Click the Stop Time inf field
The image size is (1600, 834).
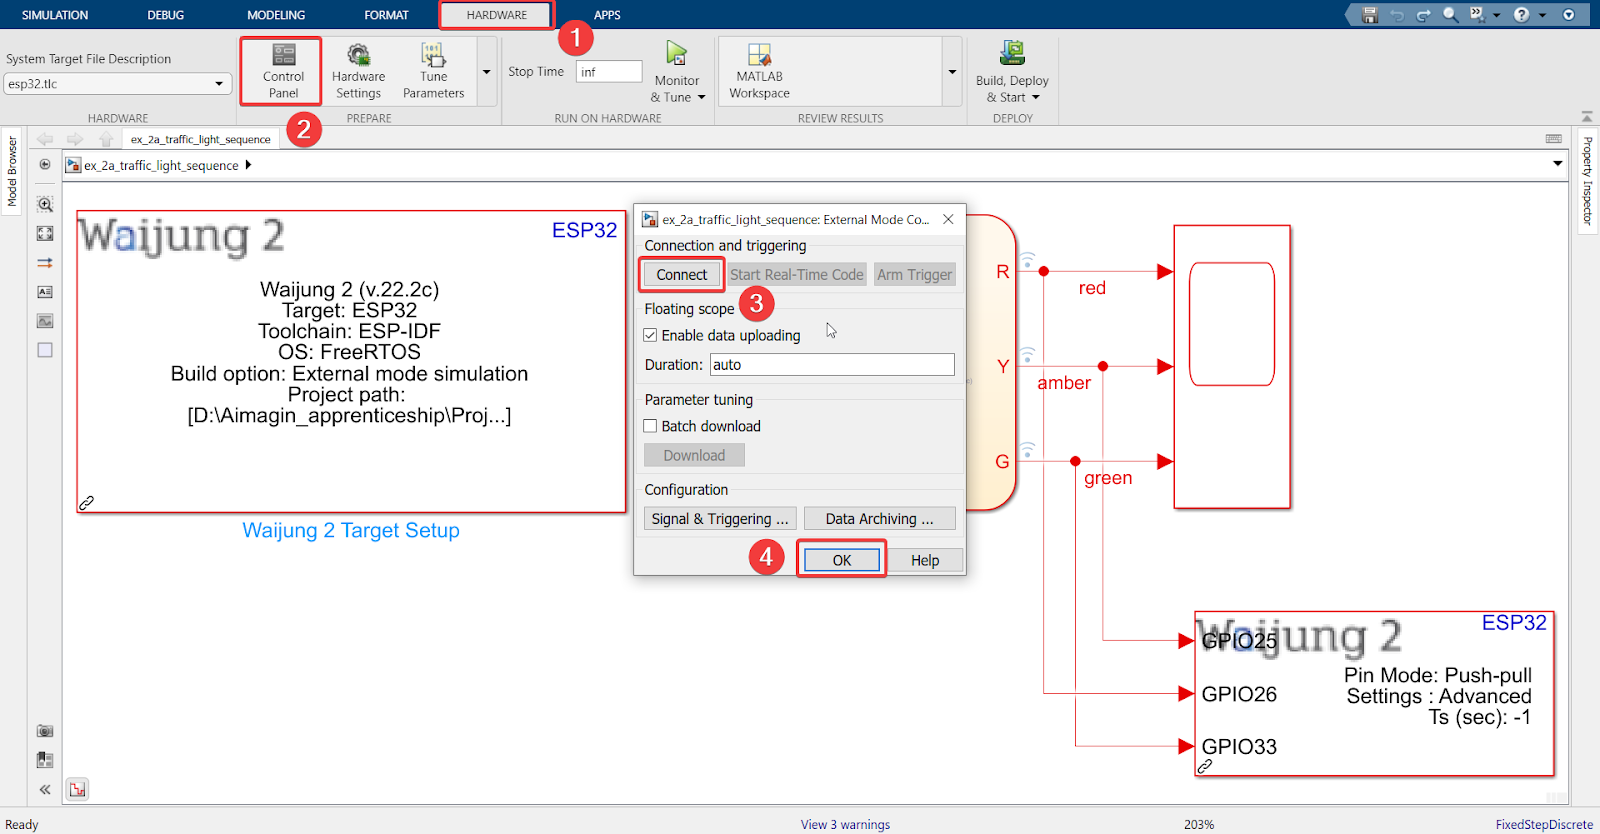[x=609, y=72]
